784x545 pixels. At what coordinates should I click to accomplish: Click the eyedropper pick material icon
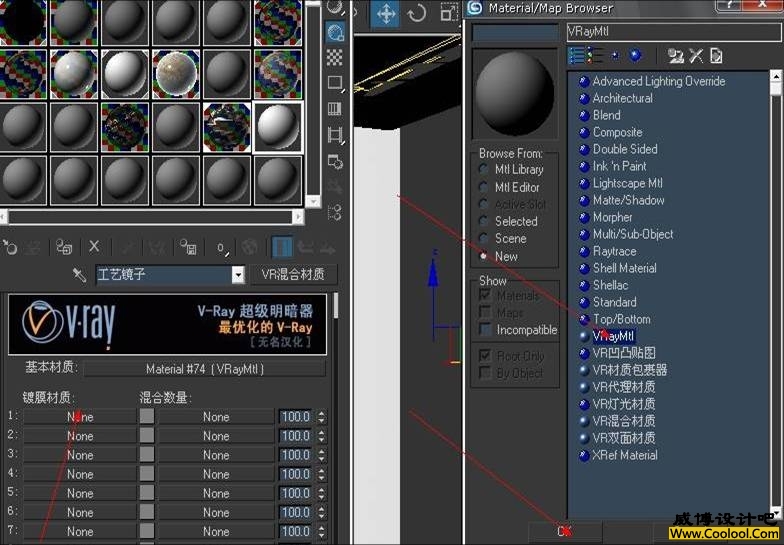pos(80,274)
